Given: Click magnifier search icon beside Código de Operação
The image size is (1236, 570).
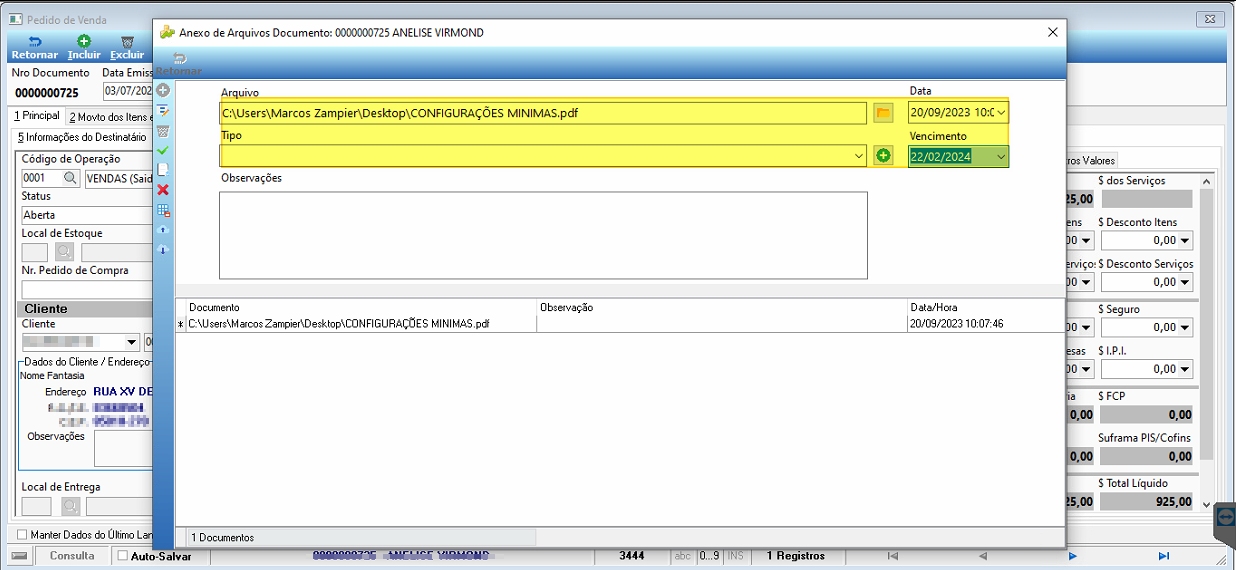Looking at the screenshot, I should (70, 178).
